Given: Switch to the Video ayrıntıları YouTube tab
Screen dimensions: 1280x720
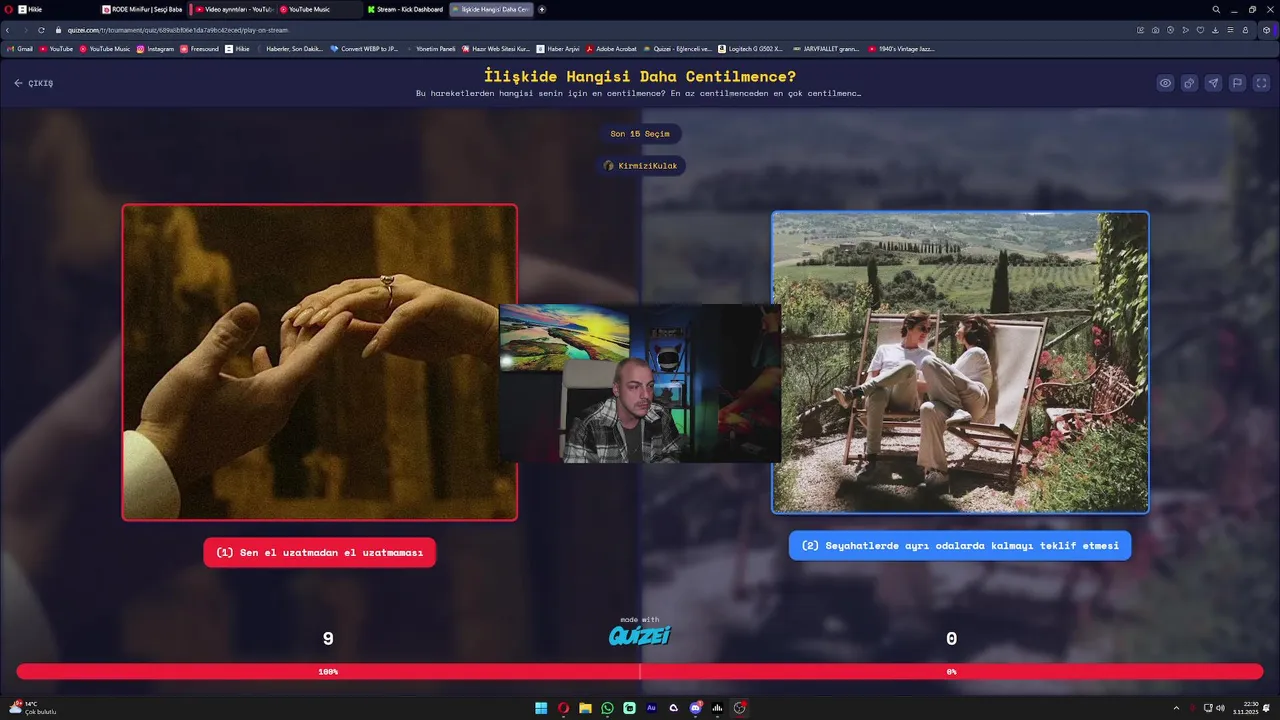Looking at the screenshot, I should coord(233,9).
